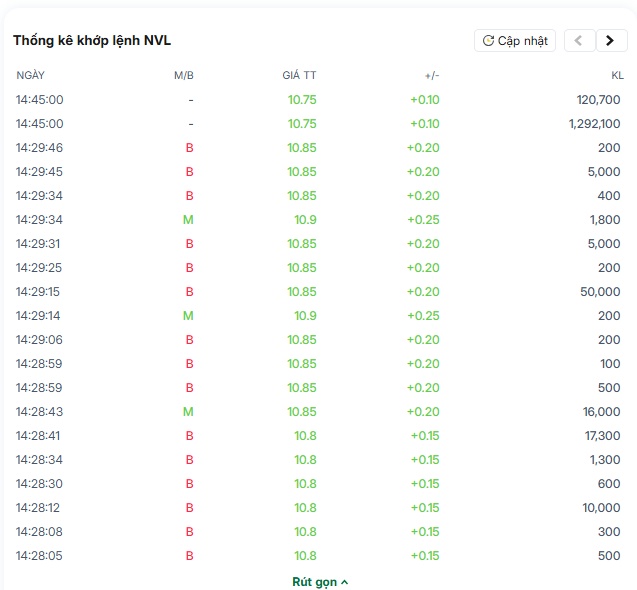Screen dimensions: 637x590
Task: Click the Thống kê khớp lệnh NVL title
Action: [x=92, y=41]
